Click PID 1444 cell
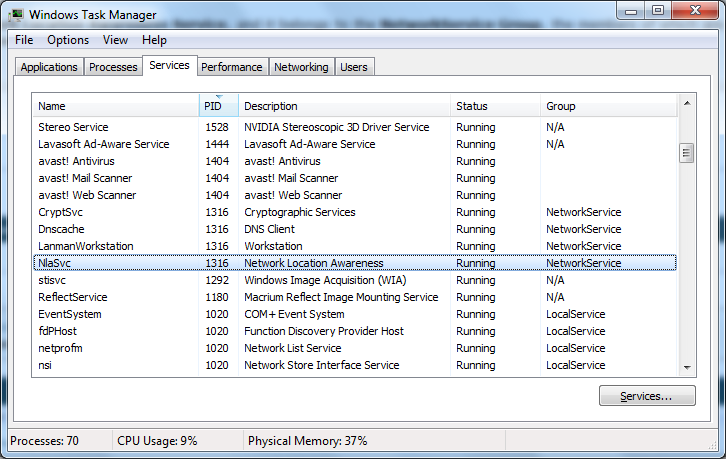Screen dimensions: 726x459 [x=217, y=145]
